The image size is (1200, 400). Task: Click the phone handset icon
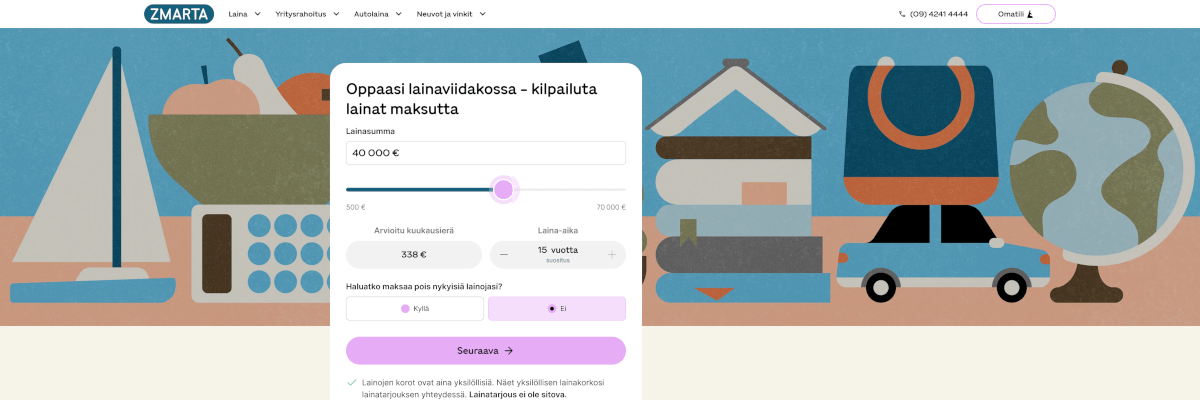click(x=902, y=14)
